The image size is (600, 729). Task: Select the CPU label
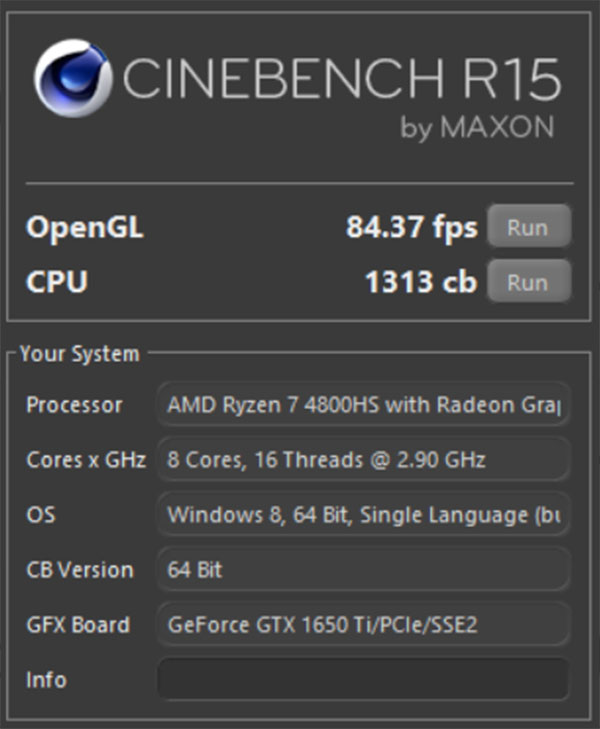tap(57, 282)
